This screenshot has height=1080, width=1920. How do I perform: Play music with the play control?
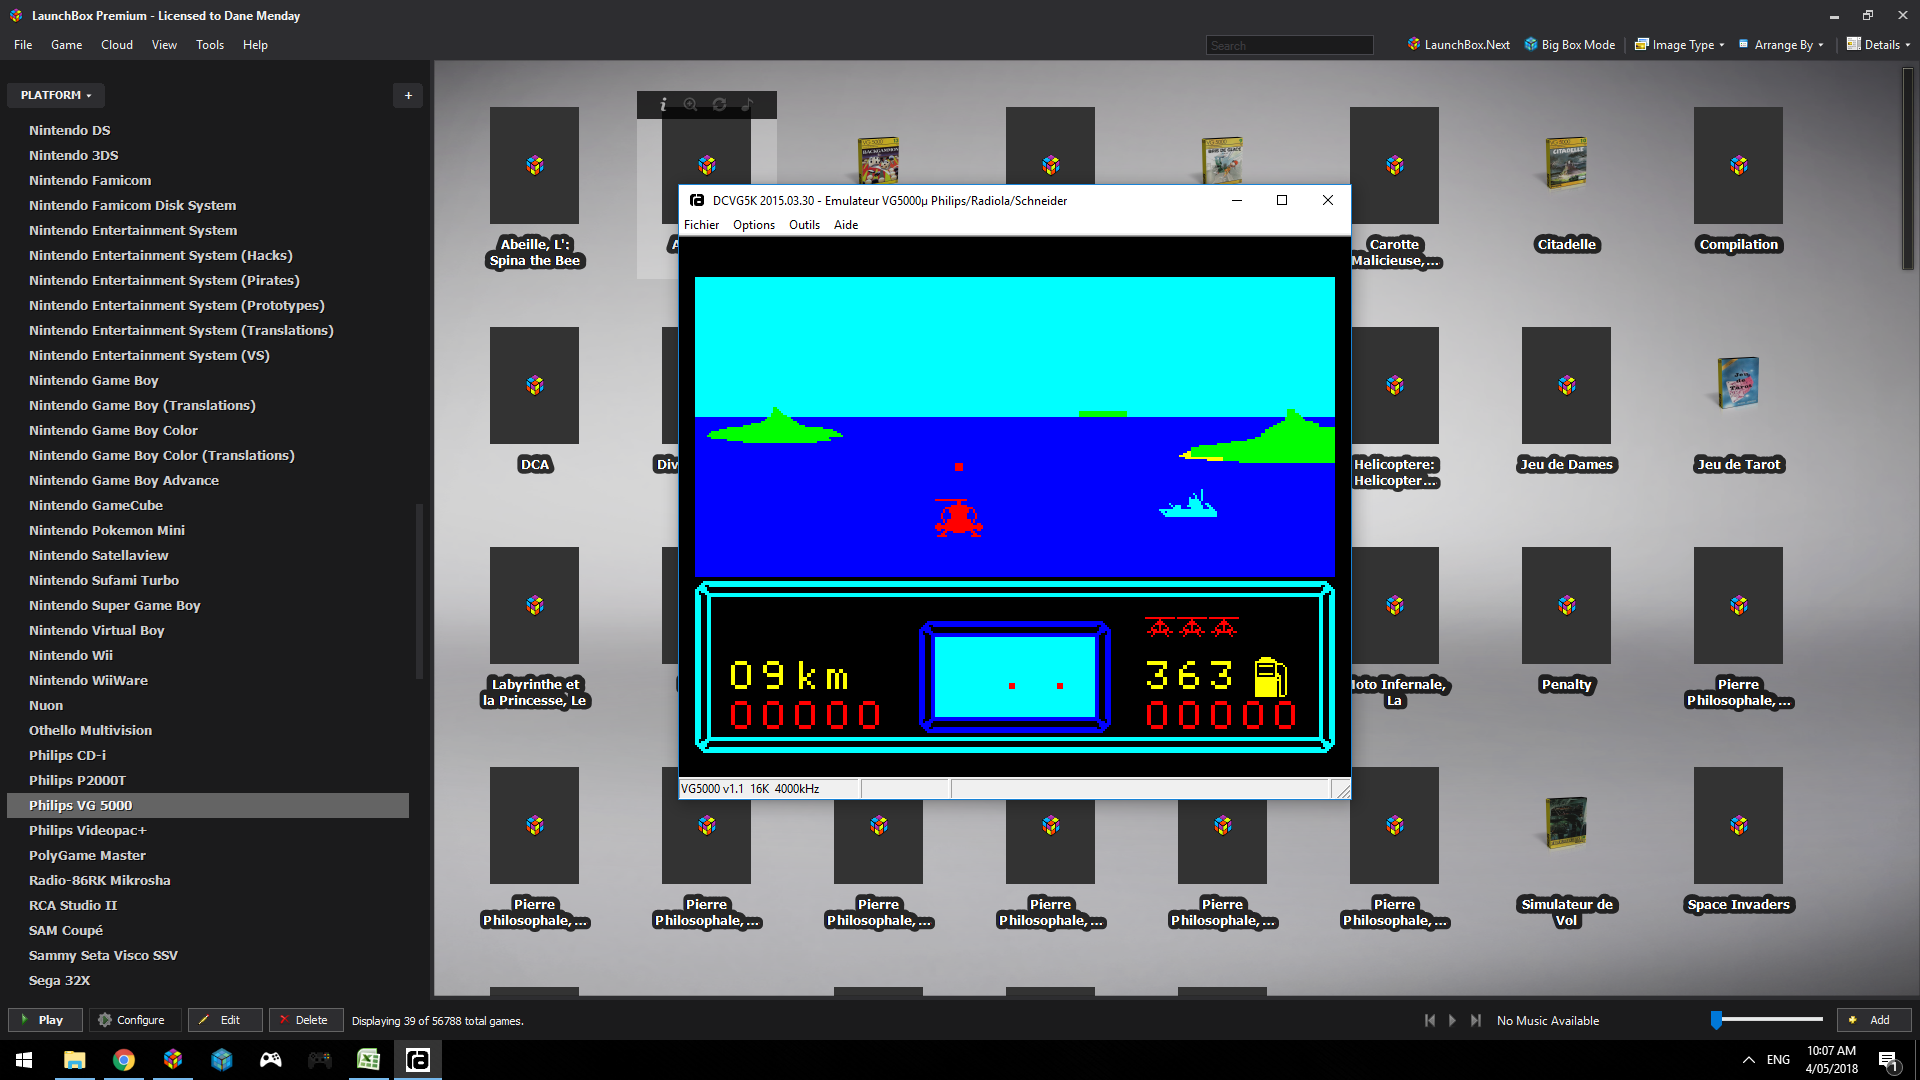[x=1452, y=1020]
